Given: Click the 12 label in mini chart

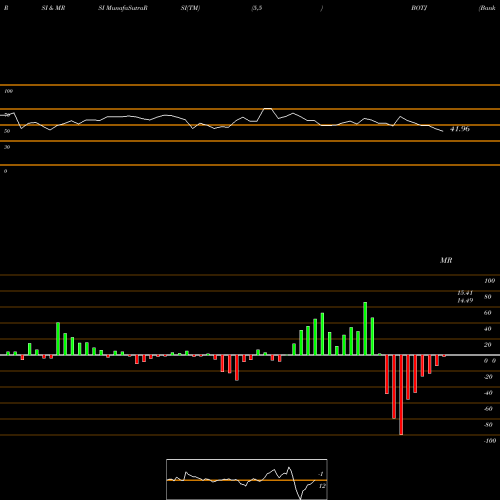Looking at the screenshot, I should (x=322, y=486).
